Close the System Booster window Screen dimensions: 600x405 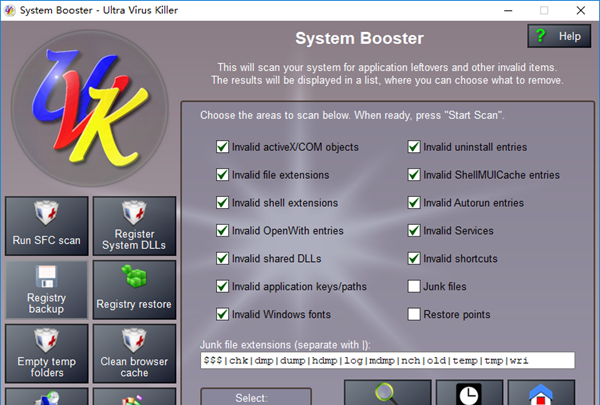[x=580, y=10]
